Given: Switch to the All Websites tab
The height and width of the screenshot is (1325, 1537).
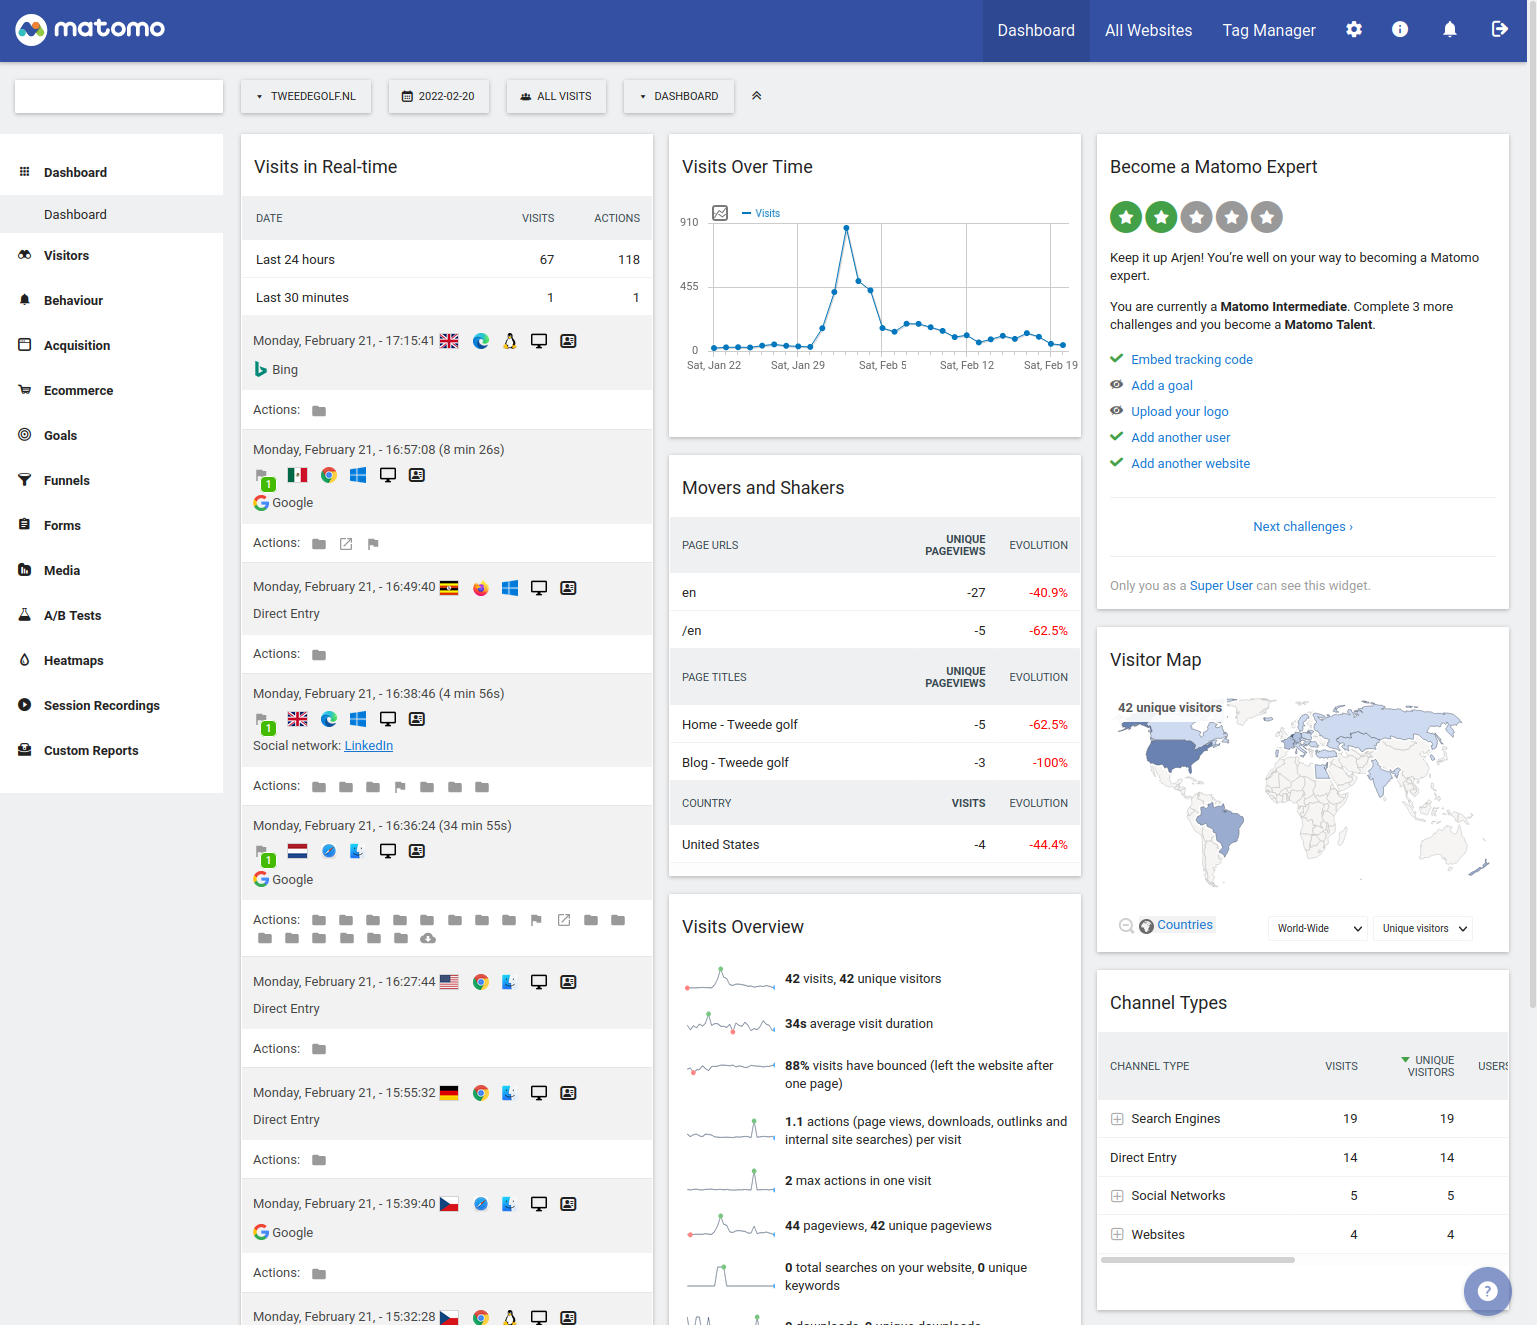Looking at the screenshot, I should tap(1148, 31).
